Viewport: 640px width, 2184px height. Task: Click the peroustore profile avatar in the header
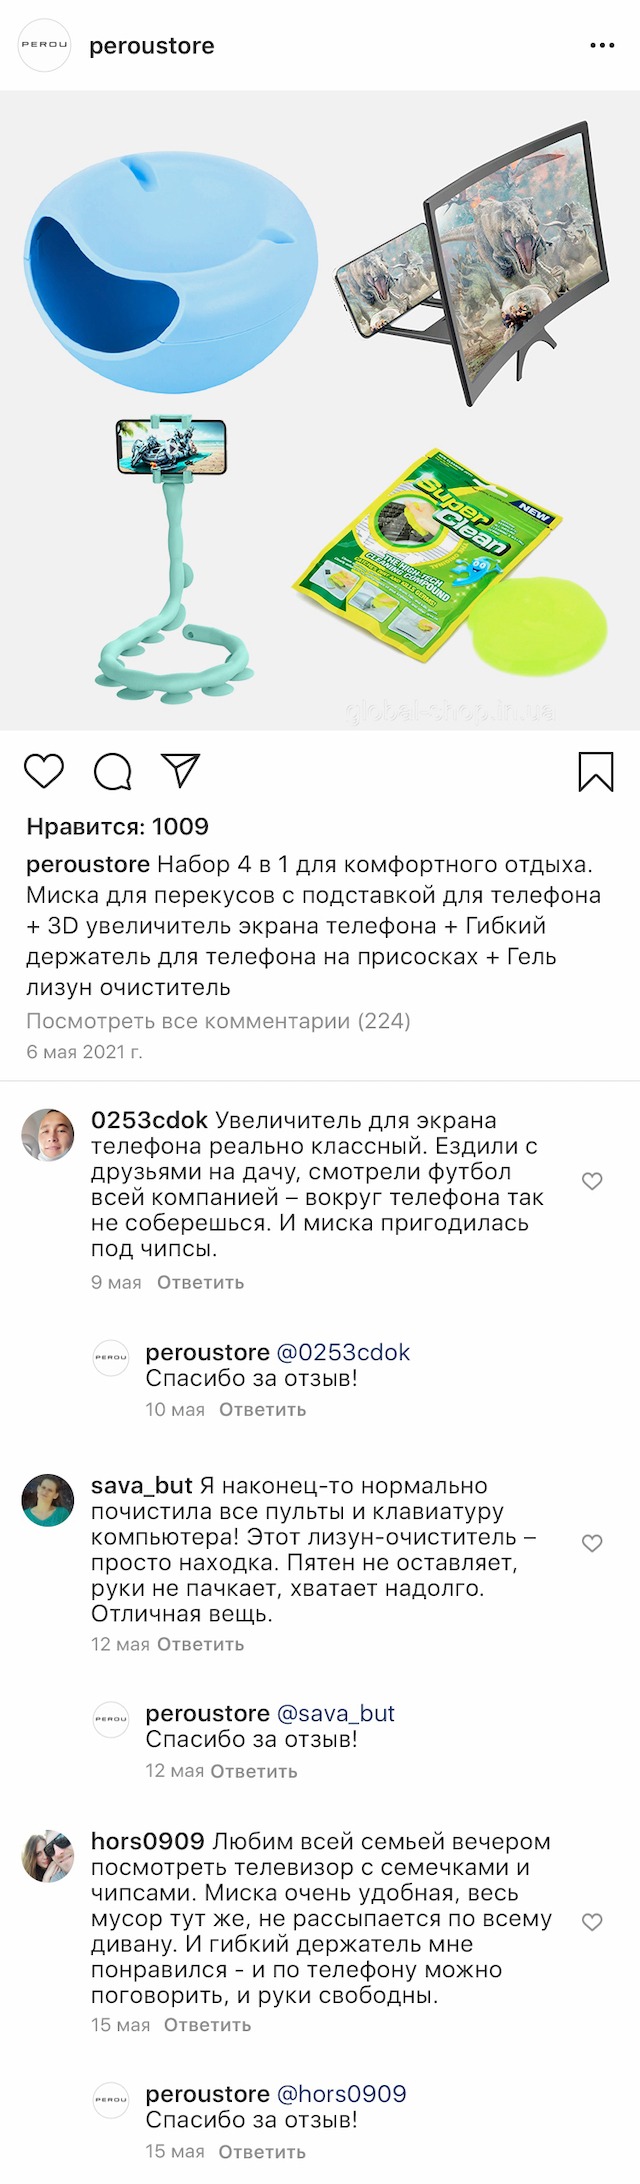pyautogui.click(x=45, y=45)
